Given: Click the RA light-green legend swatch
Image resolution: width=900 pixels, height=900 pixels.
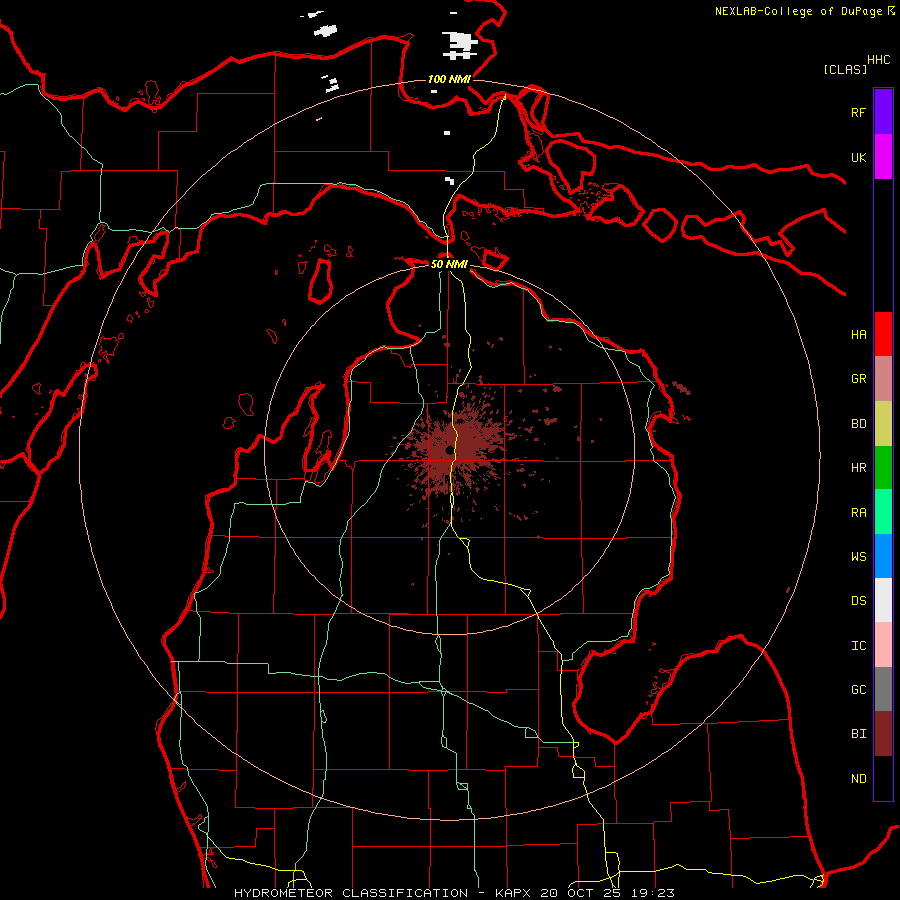Looking at the screenshot, I should pos(883,512).
